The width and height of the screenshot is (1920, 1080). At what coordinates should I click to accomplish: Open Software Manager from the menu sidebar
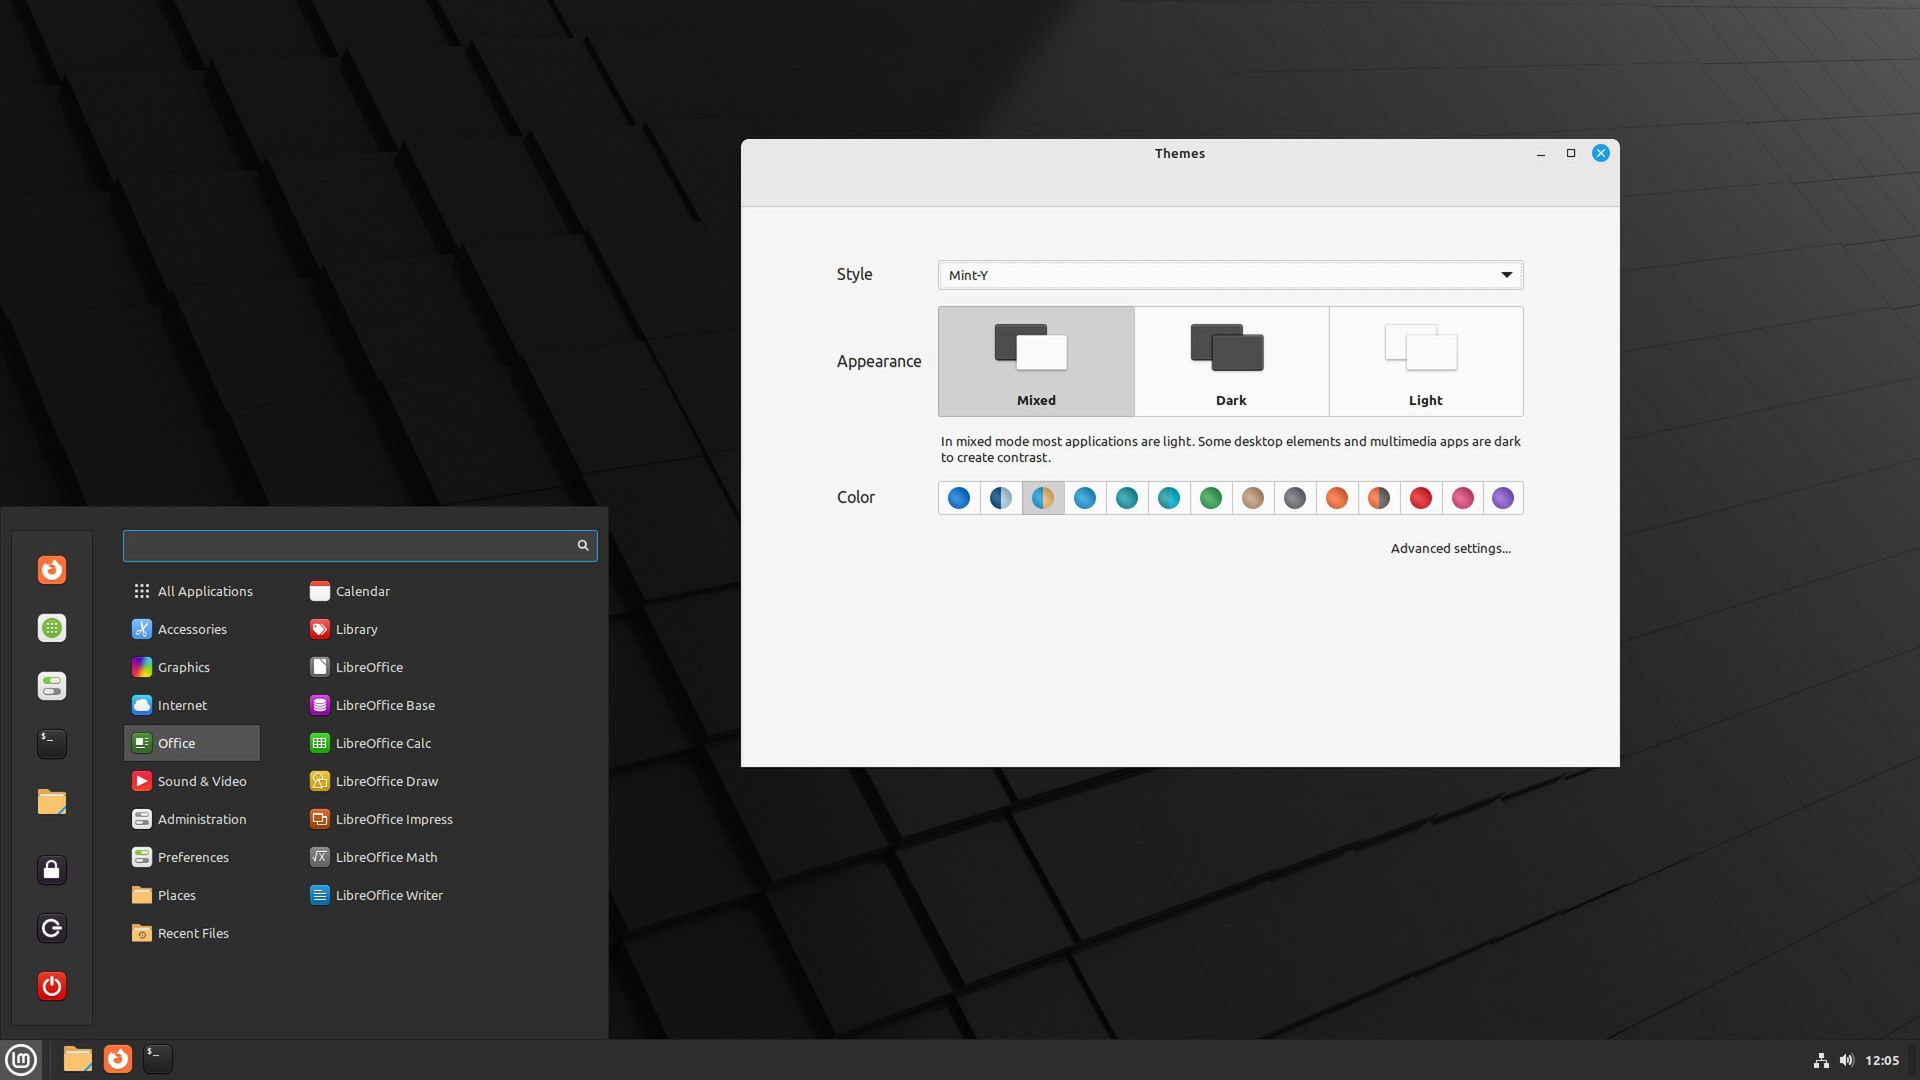click(x=52, y=628)
